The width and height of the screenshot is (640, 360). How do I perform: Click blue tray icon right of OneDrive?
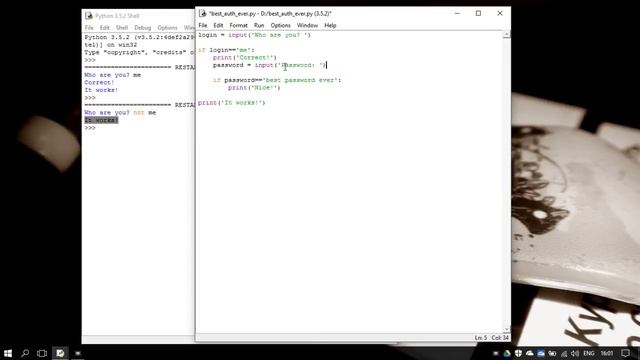(541, 353)
